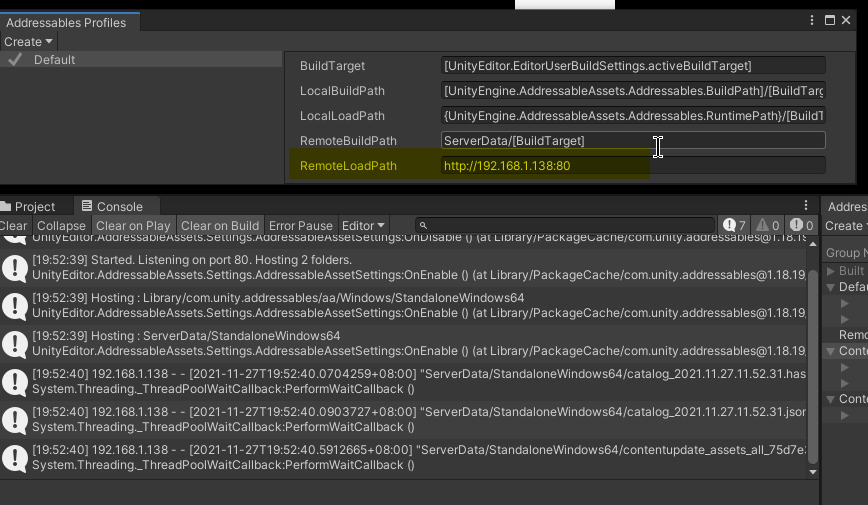Toggle Error Pause option
The image size is (868, 505).
[x=301, y=225]
